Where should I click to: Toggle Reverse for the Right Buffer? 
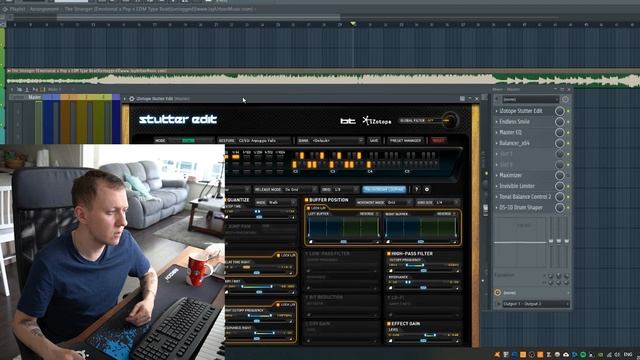[446, 214]
